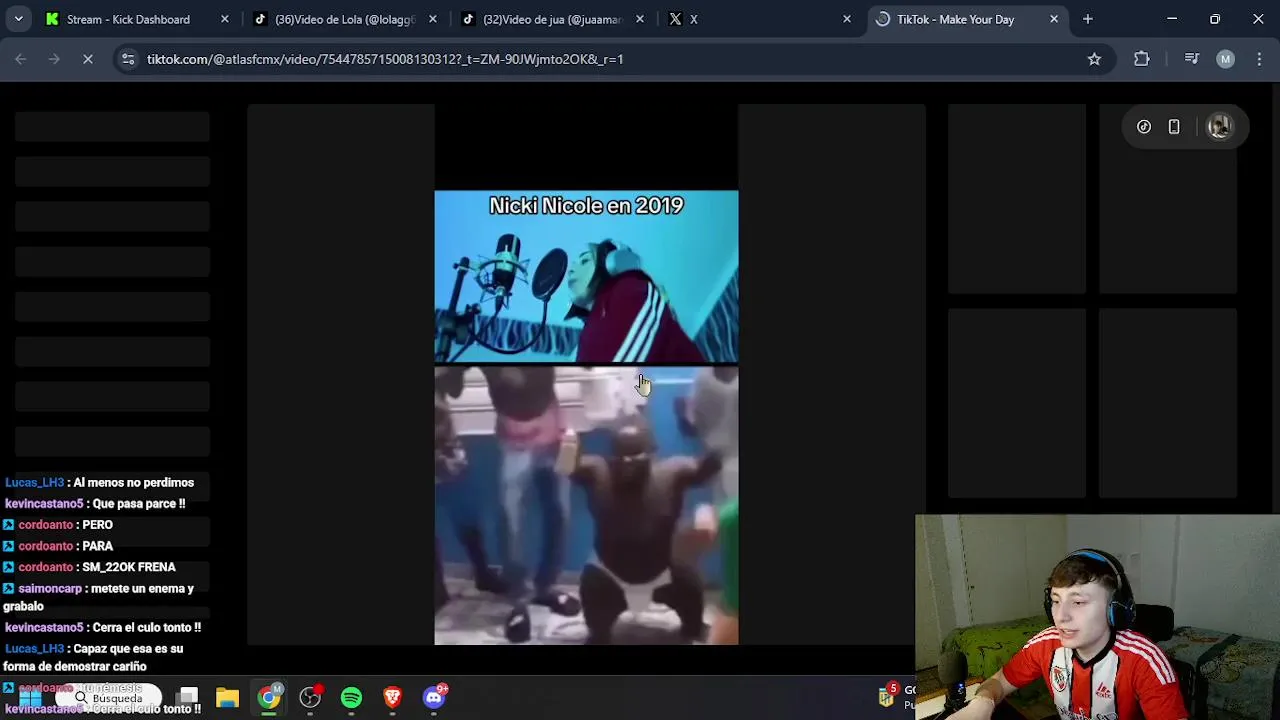The height and width of the screenshot is (720, 1280).
Task: Open Discord from the taskbar
Action: (434, 697)
